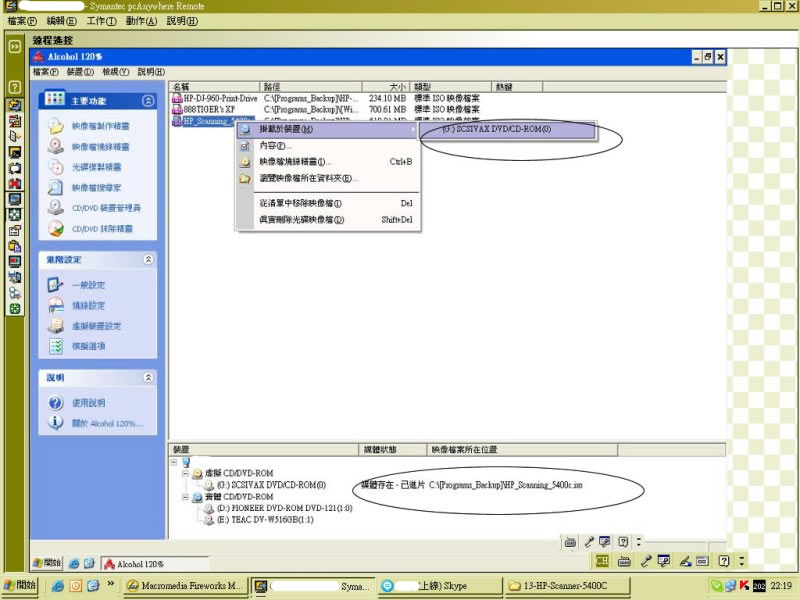Click the pcAnywhere left bar question mark icon
Image resolution: width=800 pixels, height=600 pixels.
[15, 87]
